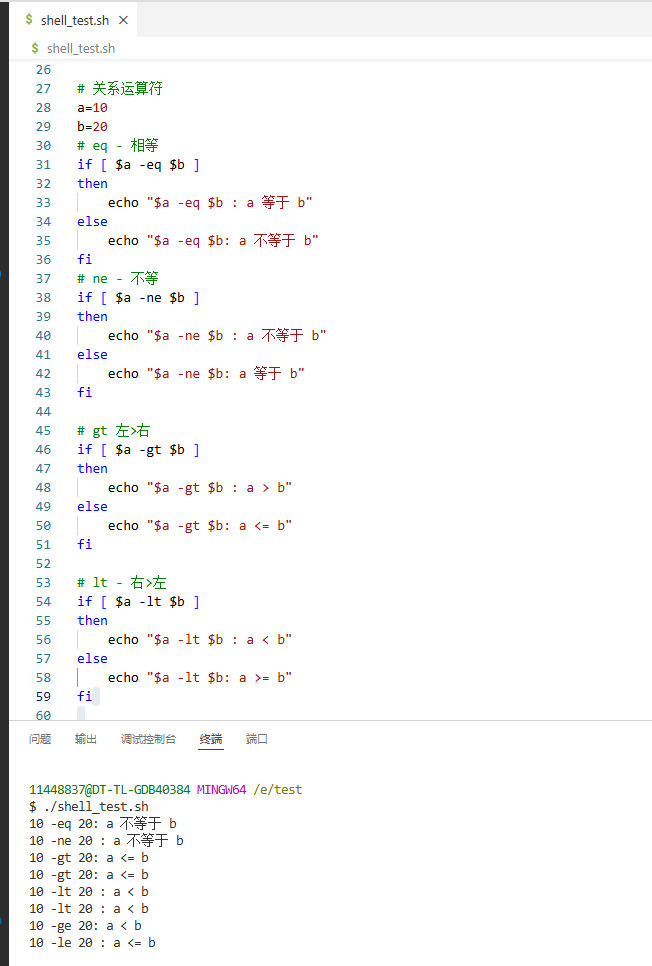Click the line 'if [ $a -ne $b ]'
Image resolution: width=652 pixels, height=966 pixels.
click(138, 298)
